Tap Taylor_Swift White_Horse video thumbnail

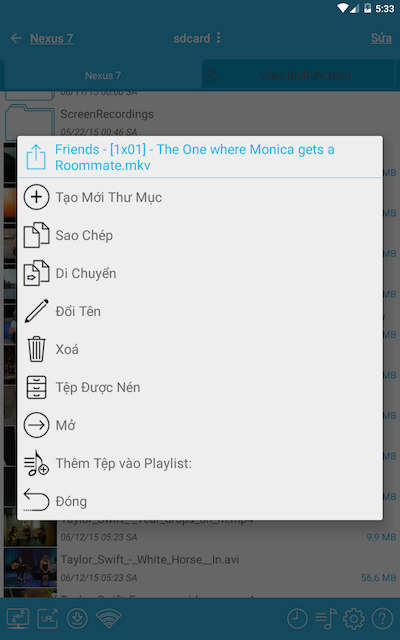tap(31, 568)
